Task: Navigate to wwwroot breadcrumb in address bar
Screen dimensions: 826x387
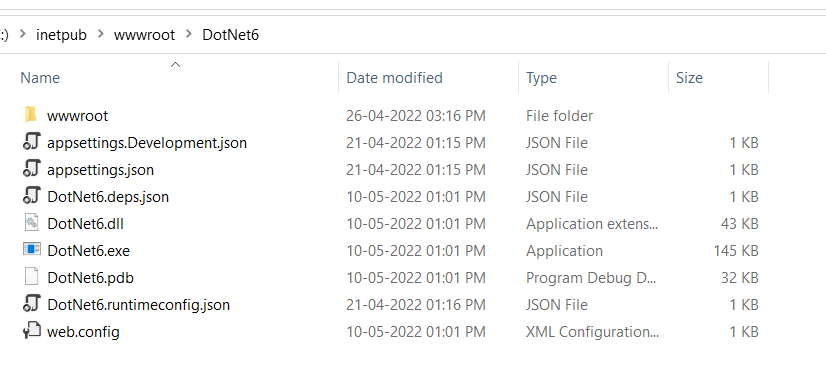Action: [144, 35]
